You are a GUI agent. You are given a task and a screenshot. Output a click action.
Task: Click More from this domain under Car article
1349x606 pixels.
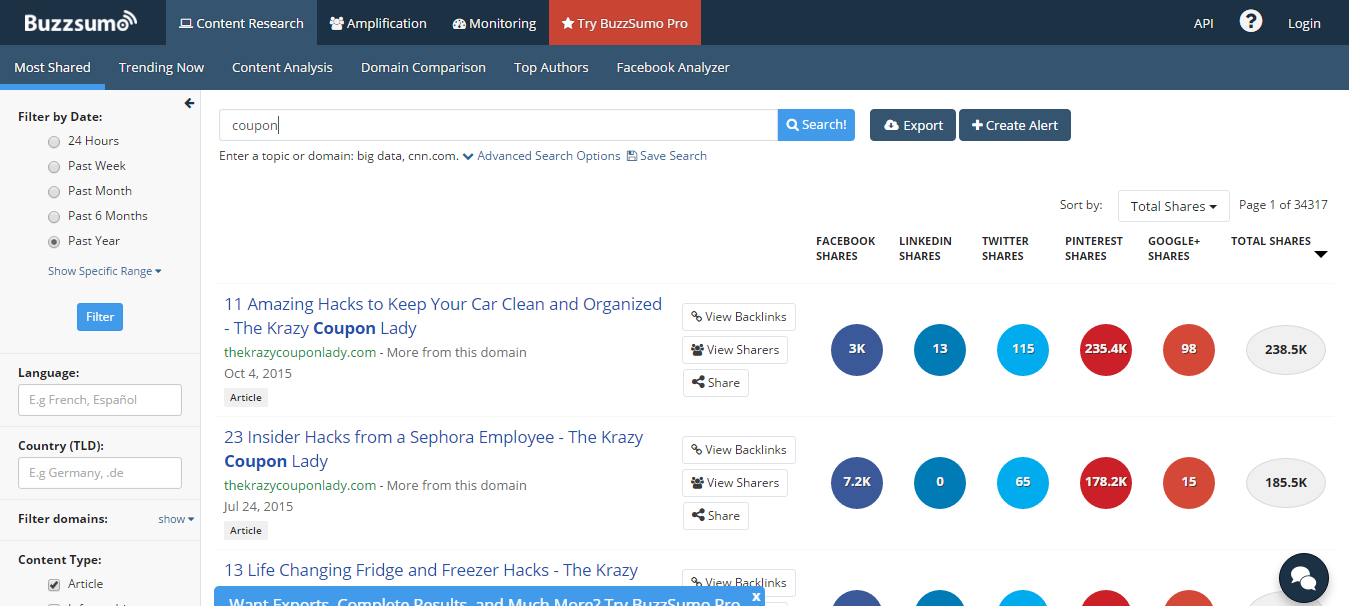pos(456,352)
